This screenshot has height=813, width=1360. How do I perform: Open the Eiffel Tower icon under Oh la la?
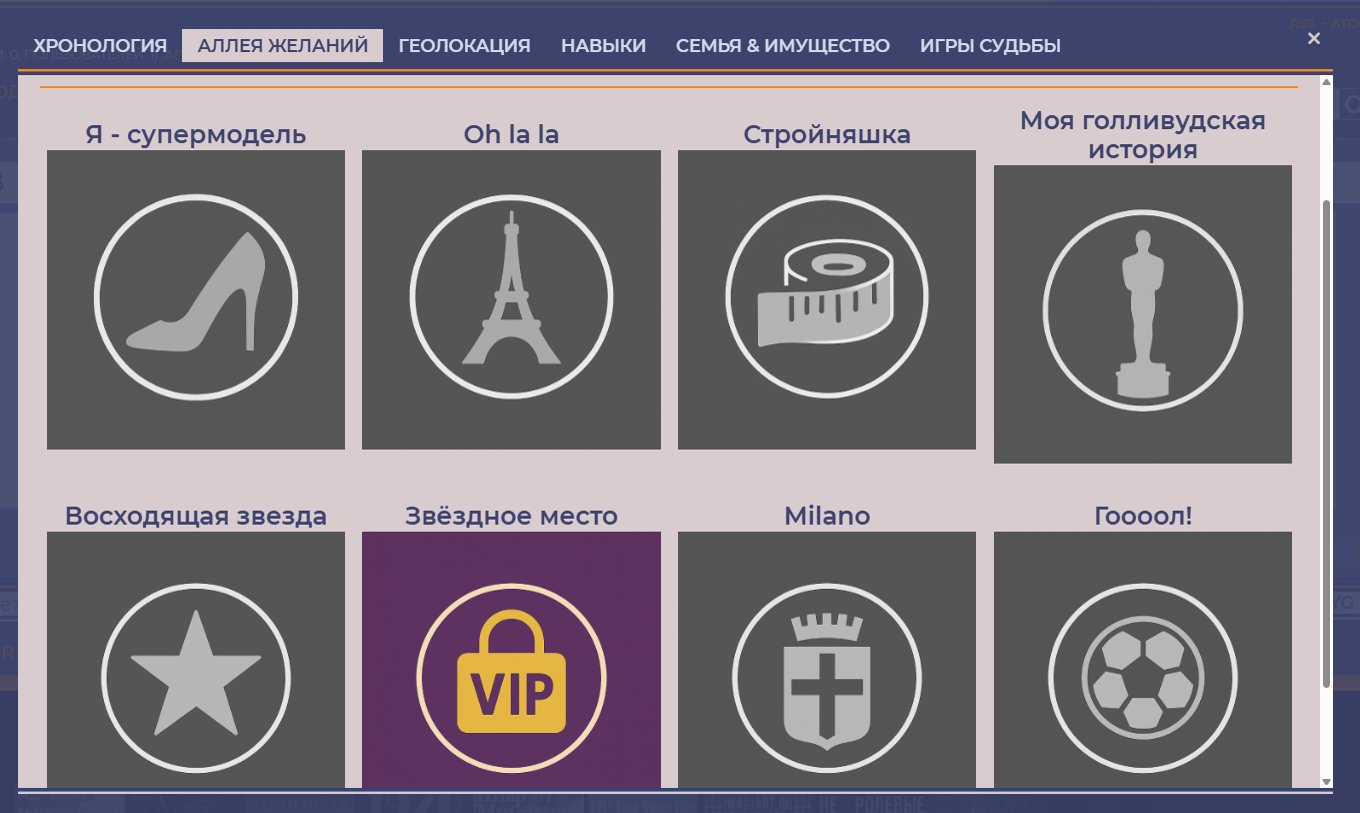tap(511, 298)
